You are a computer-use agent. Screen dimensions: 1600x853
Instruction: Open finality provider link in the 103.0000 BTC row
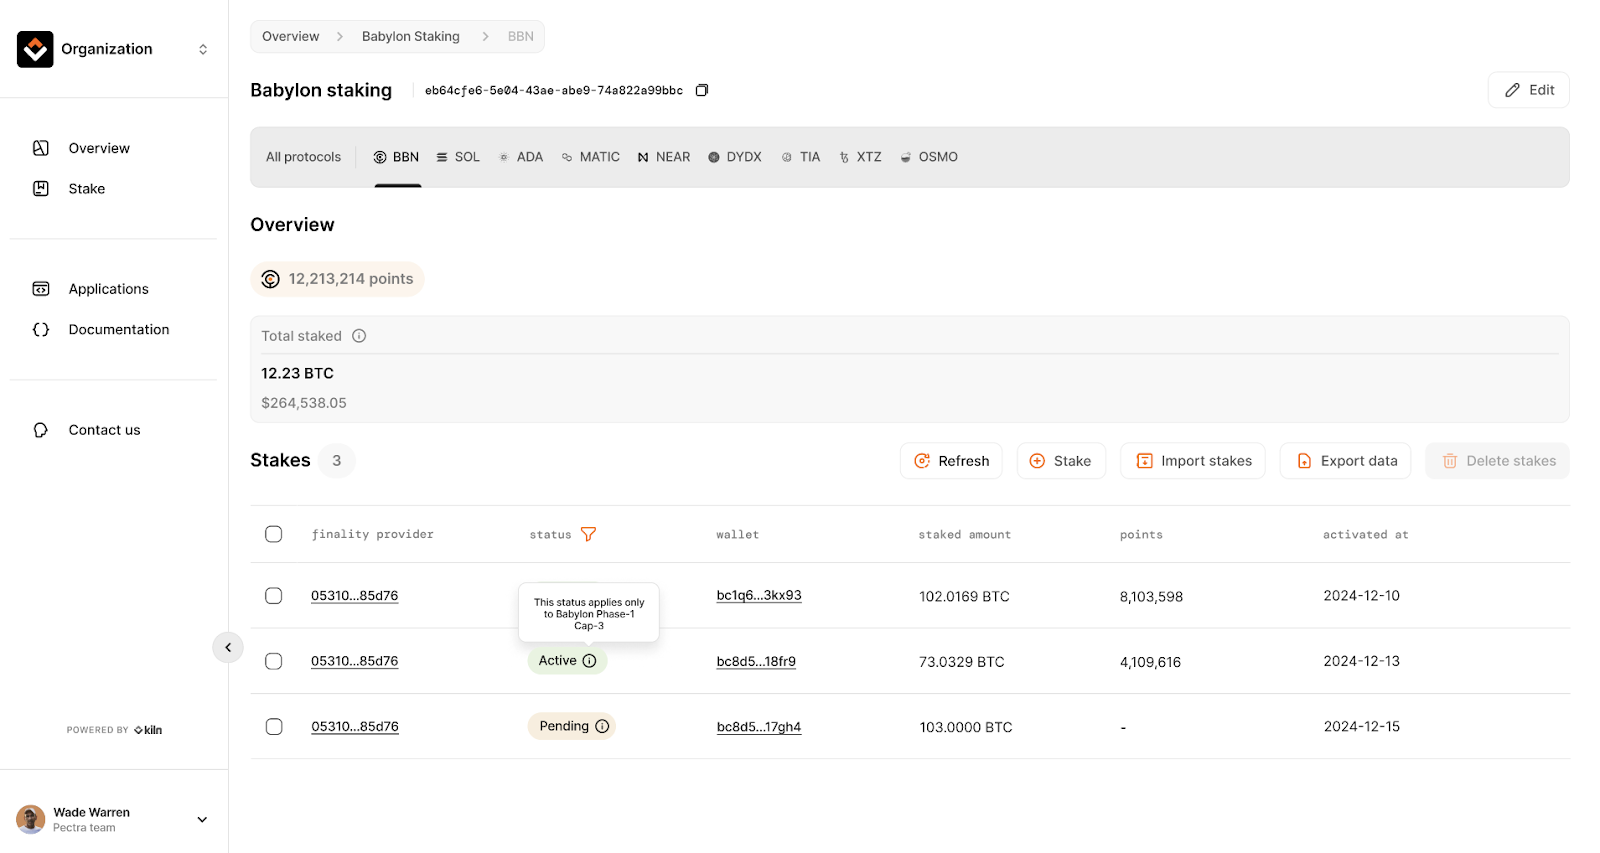point(355,727)
